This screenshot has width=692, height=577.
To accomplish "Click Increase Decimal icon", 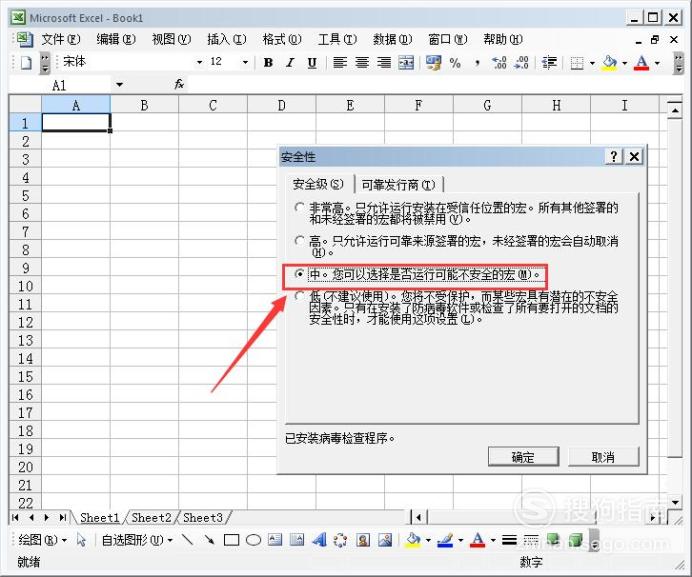I will tap(499, 63).
